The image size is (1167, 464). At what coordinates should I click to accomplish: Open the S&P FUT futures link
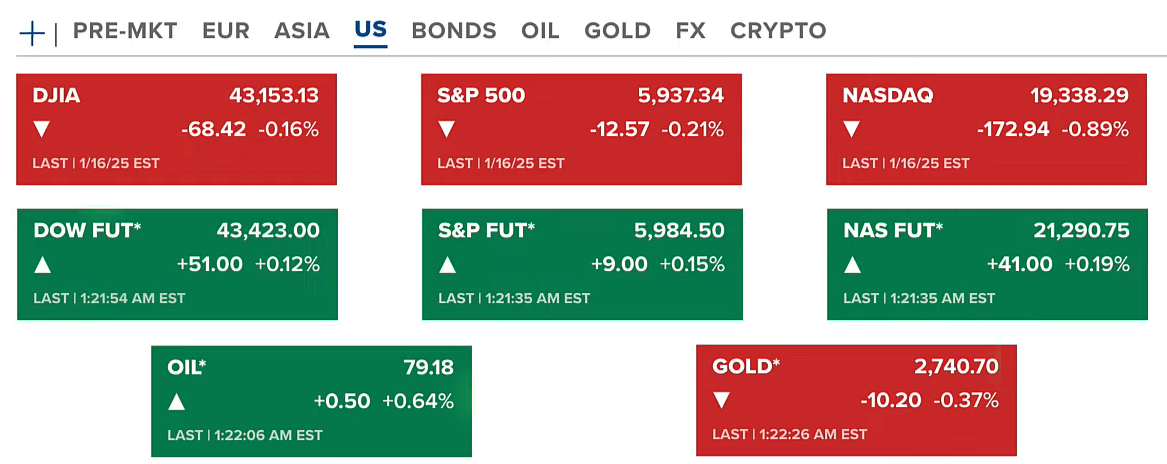coord(486,231)
